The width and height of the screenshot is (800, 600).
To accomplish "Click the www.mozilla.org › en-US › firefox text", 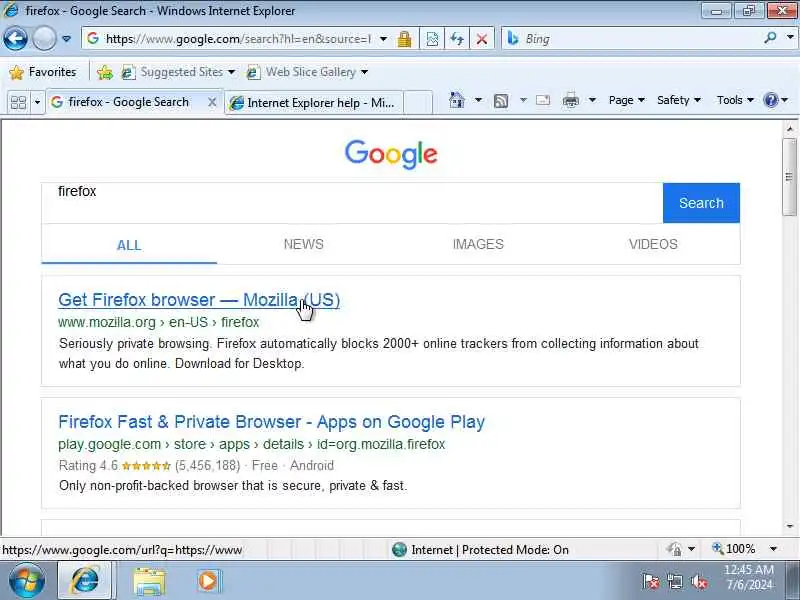I will [159, 322].
